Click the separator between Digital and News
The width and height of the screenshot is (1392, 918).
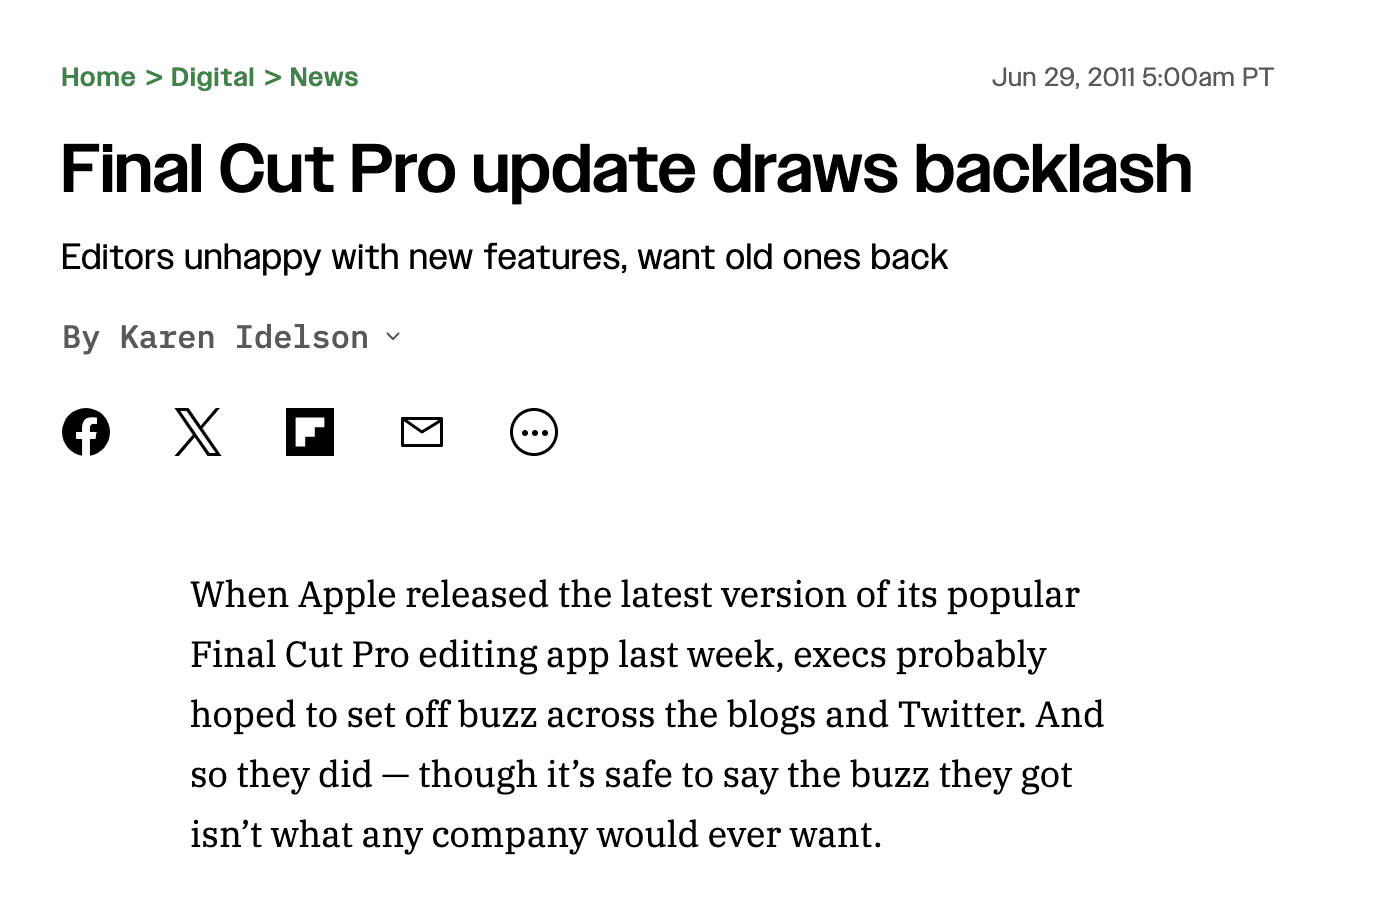coord(272,77)
